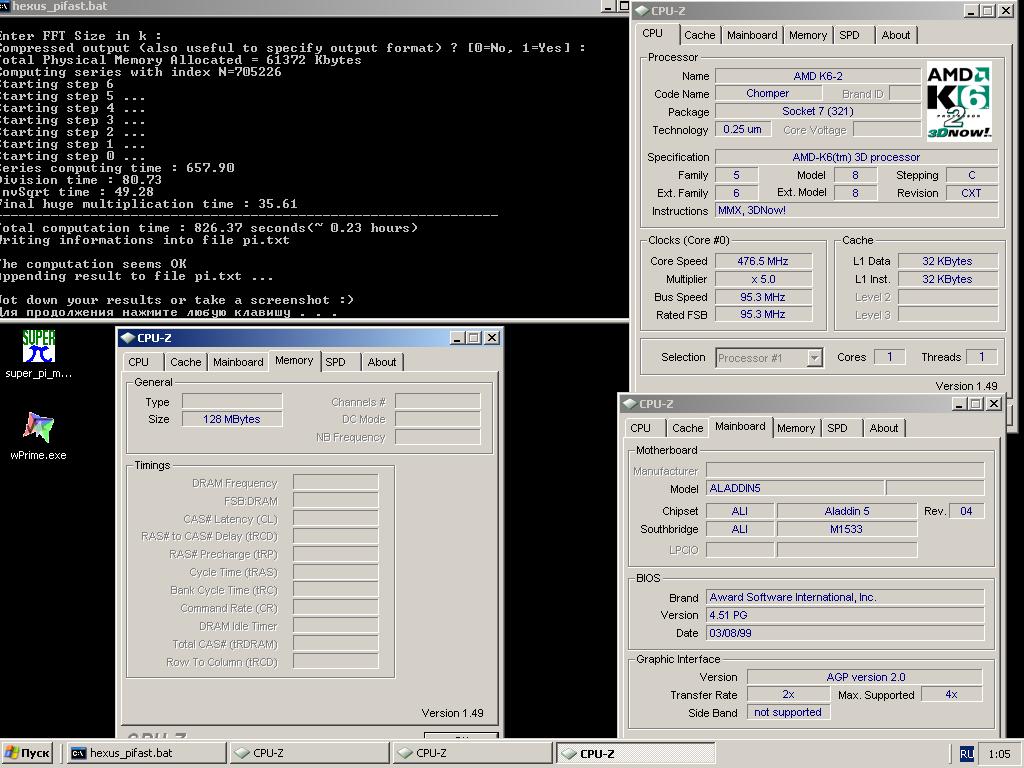Activate the first CPU-Z taskbar button
Viewport: 1024px width, 768px height.
[309, 753]
